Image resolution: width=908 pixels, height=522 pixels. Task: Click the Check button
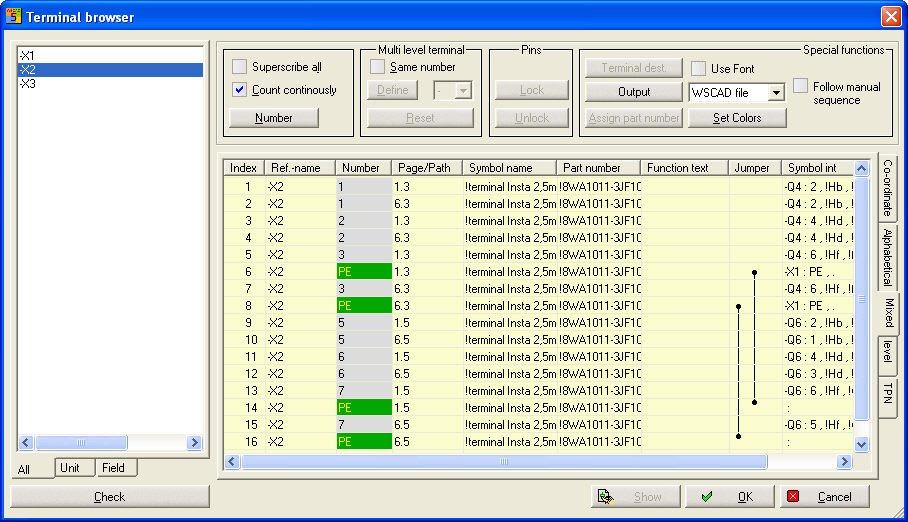[109, 497]
